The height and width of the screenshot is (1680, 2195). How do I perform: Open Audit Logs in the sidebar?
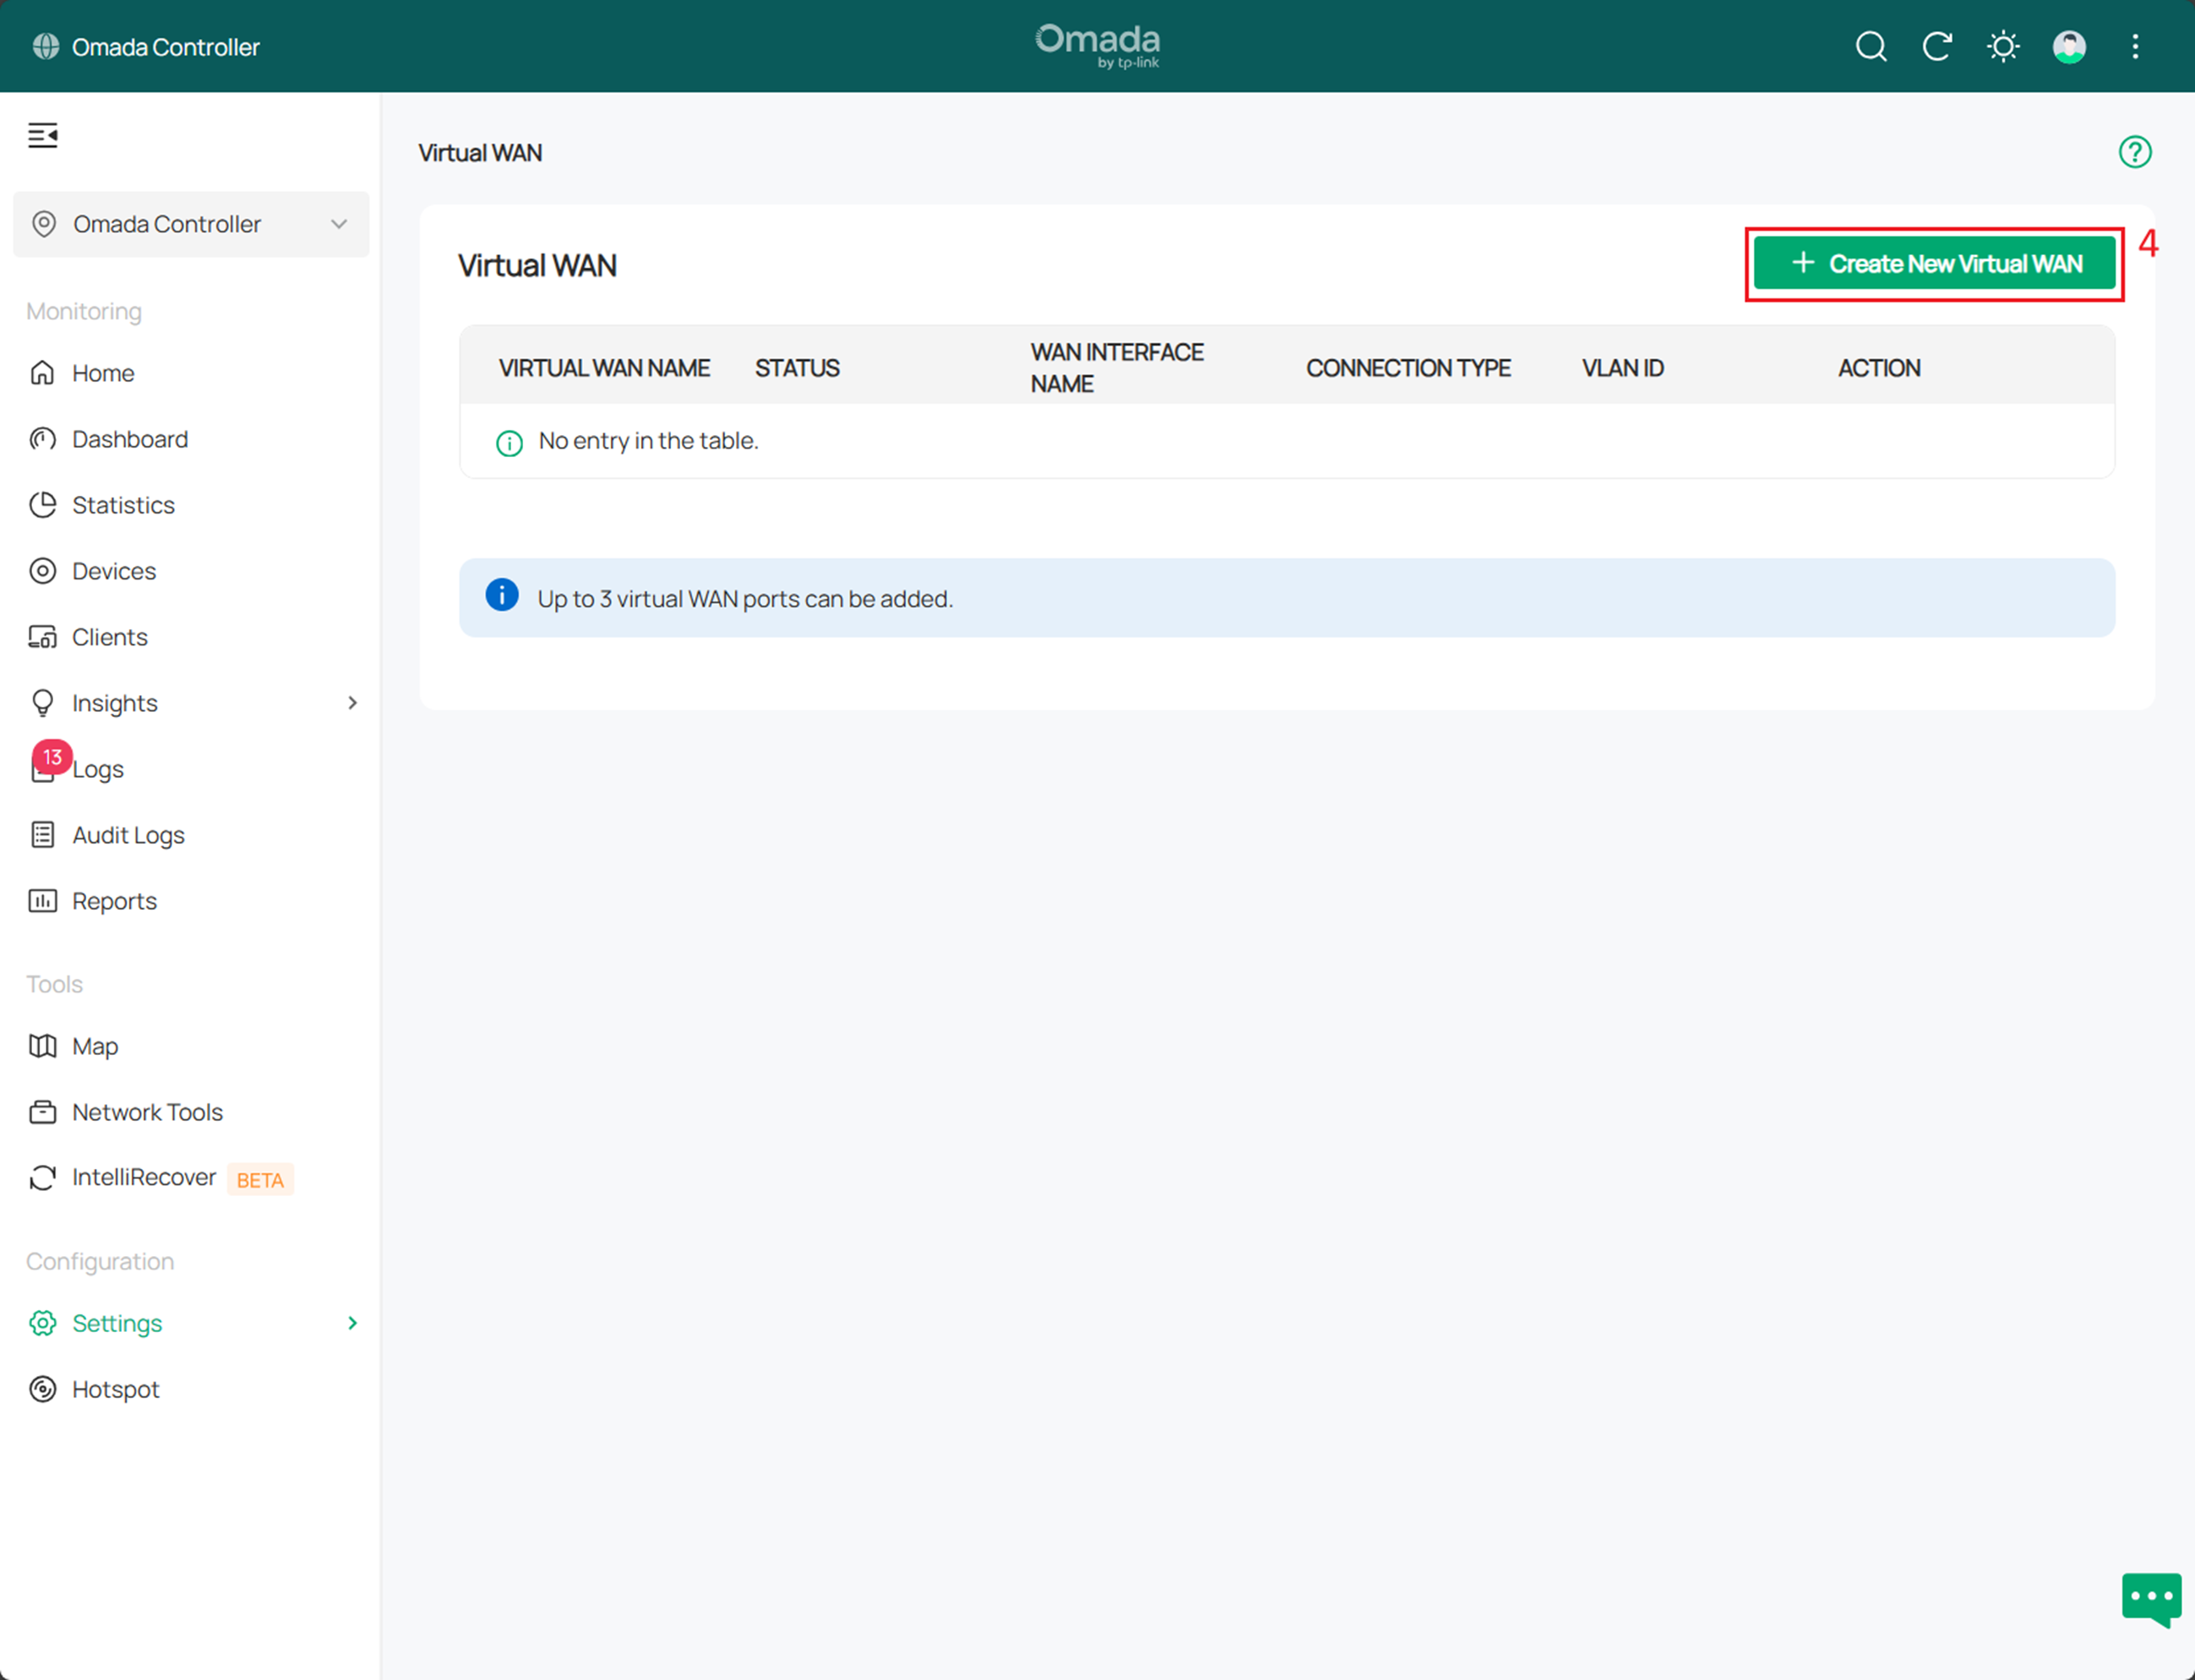[128, 835]
